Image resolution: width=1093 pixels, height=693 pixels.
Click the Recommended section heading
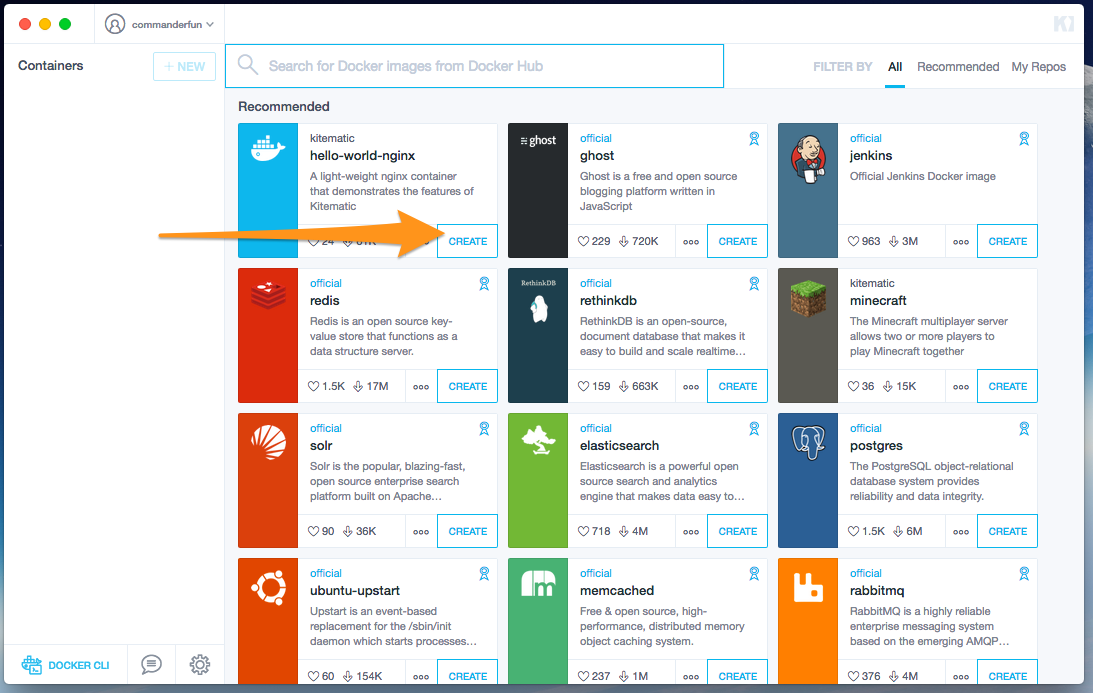pyautogui.click(x=284, y=107)
